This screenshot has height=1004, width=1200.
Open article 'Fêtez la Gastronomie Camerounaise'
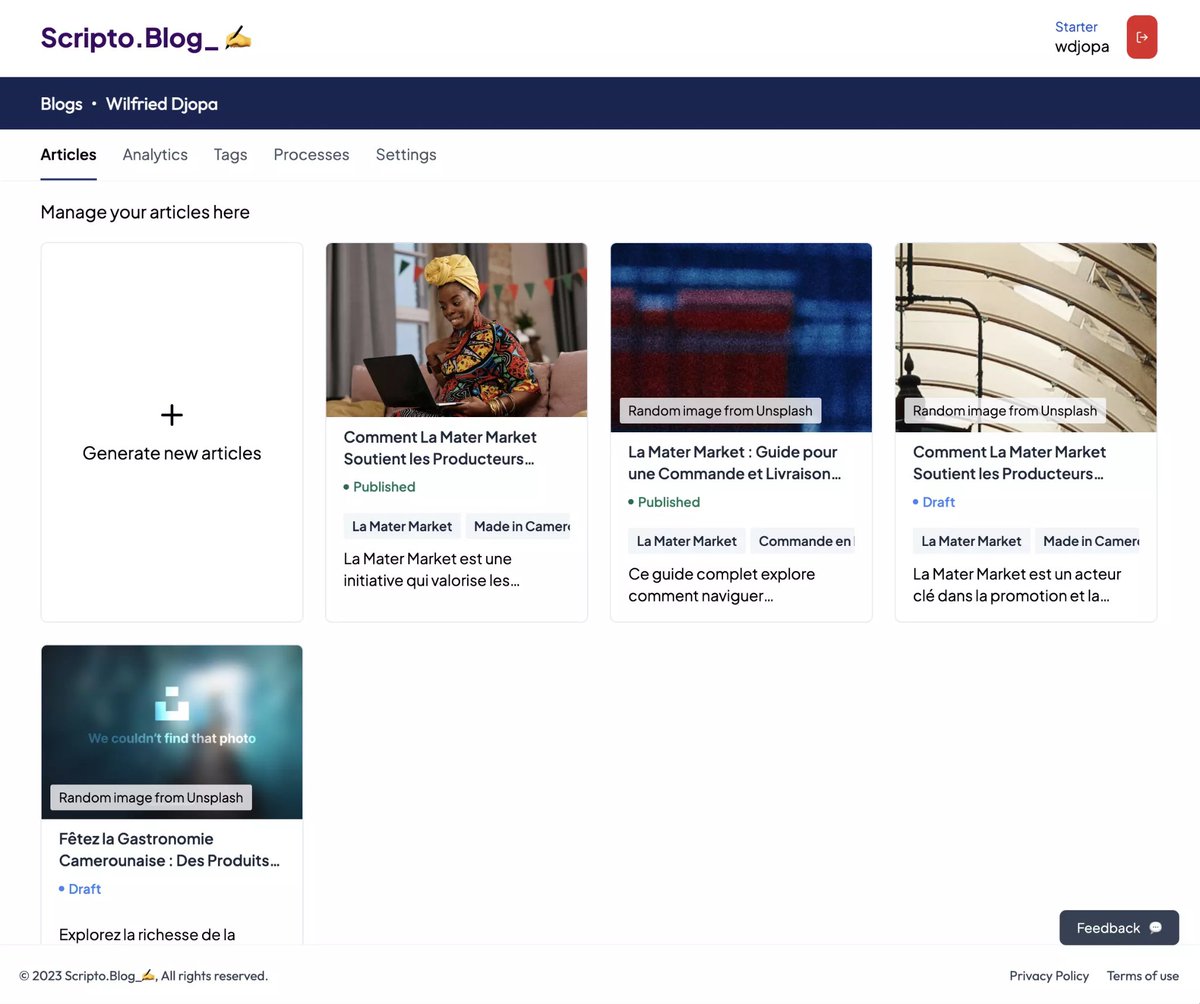pos(169,850)
